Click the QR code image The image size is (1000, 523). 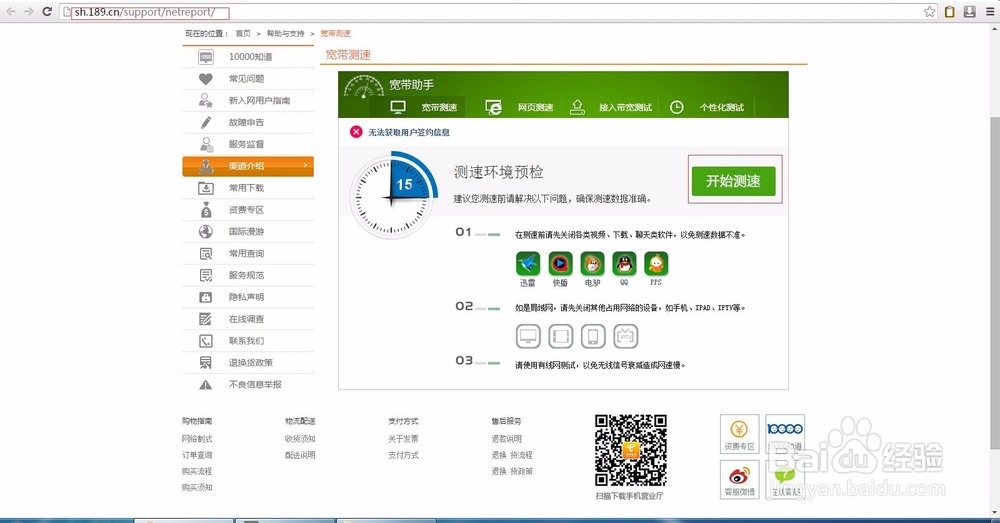[x=631, y=450]
